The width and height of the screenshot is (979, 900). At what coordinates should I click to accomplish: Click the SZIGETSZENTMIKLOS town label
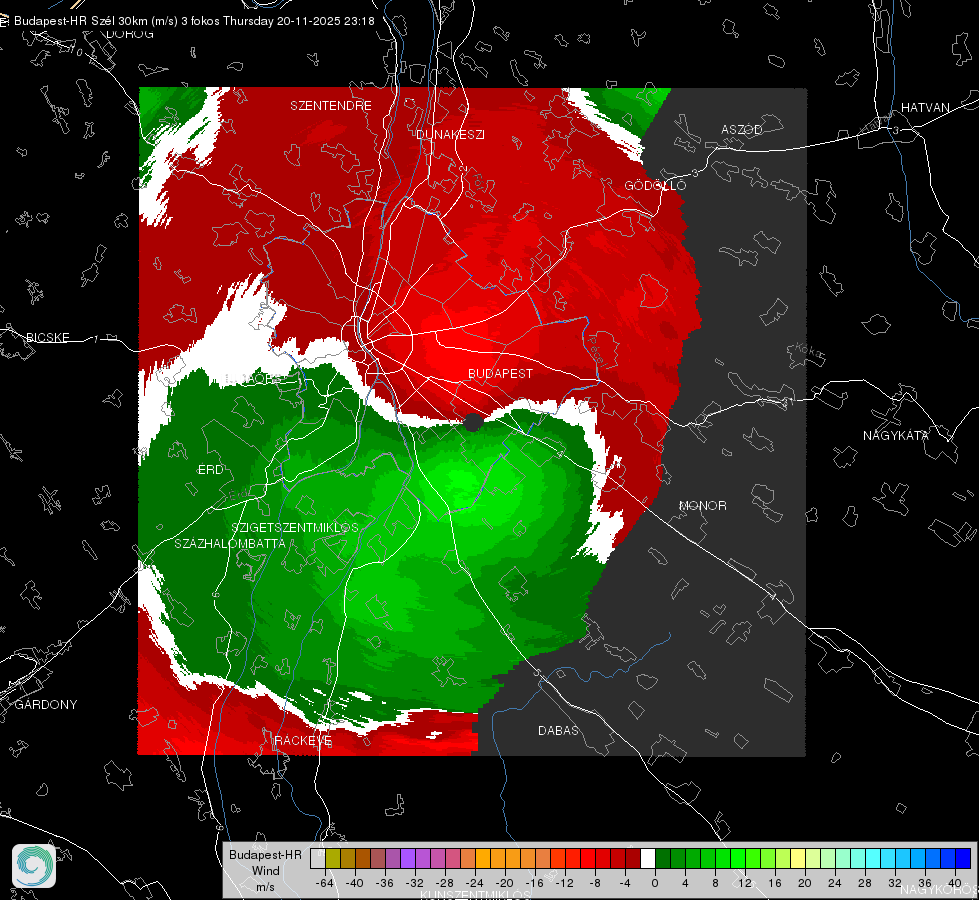[x=295, y=527]
